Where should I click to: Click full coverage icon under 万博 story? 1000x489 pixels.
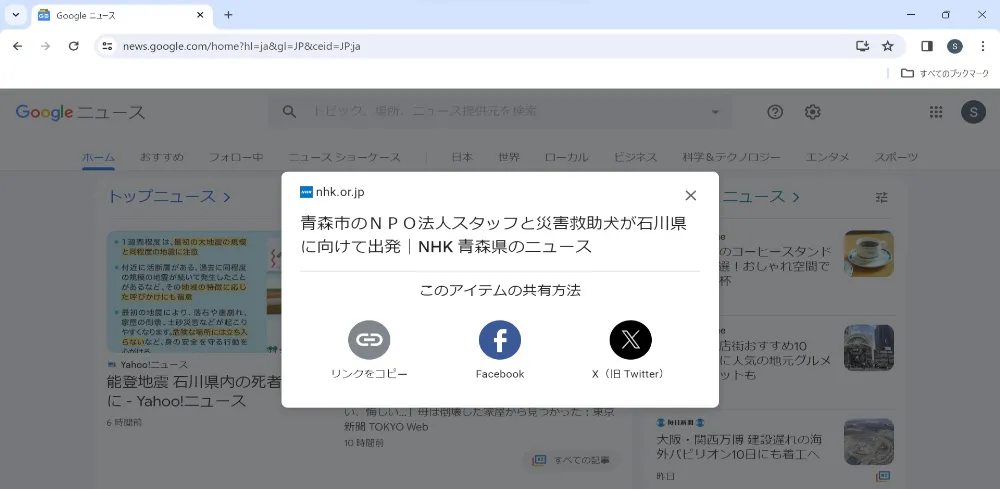[x=883, y=476]
